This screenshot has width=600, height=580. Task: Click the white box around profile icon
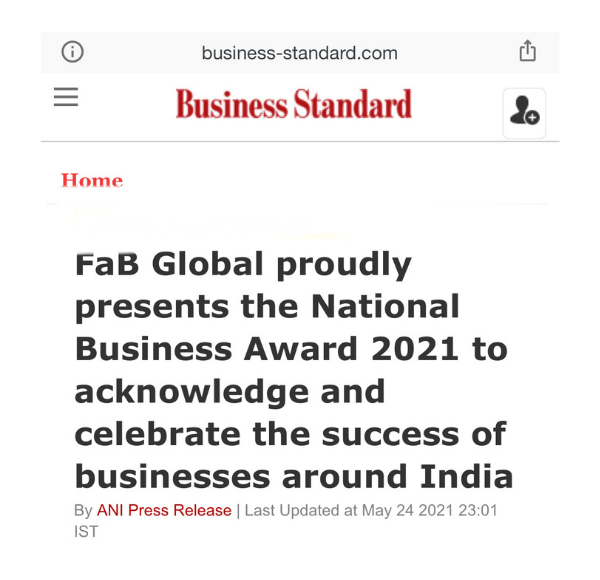(524, 113)
